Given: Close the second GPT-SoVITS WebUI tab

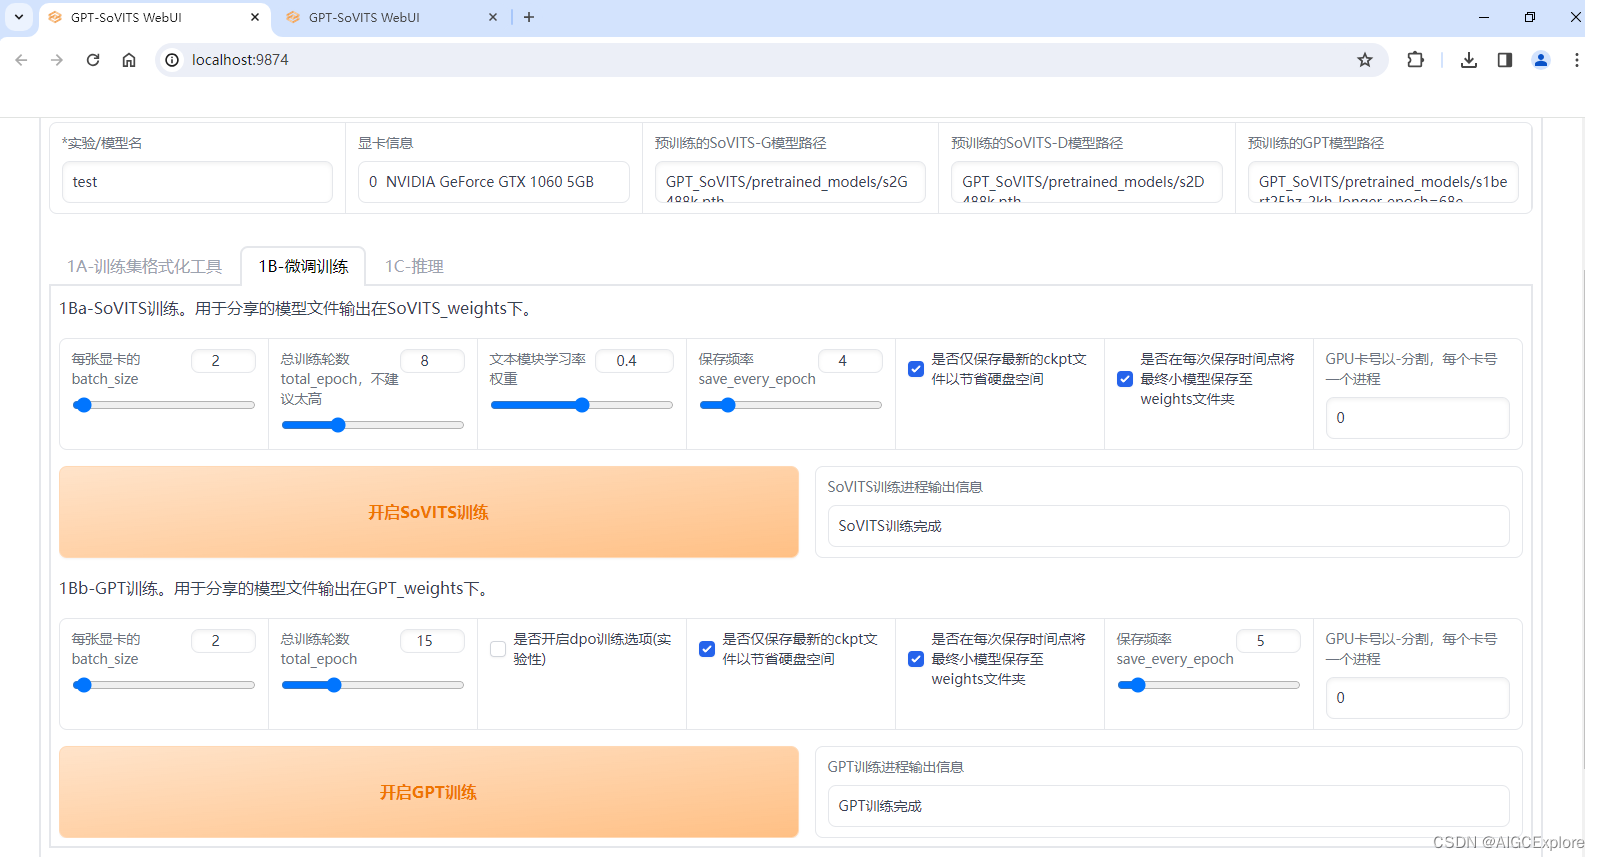Looking at the screenshot, I should point(493,17).
